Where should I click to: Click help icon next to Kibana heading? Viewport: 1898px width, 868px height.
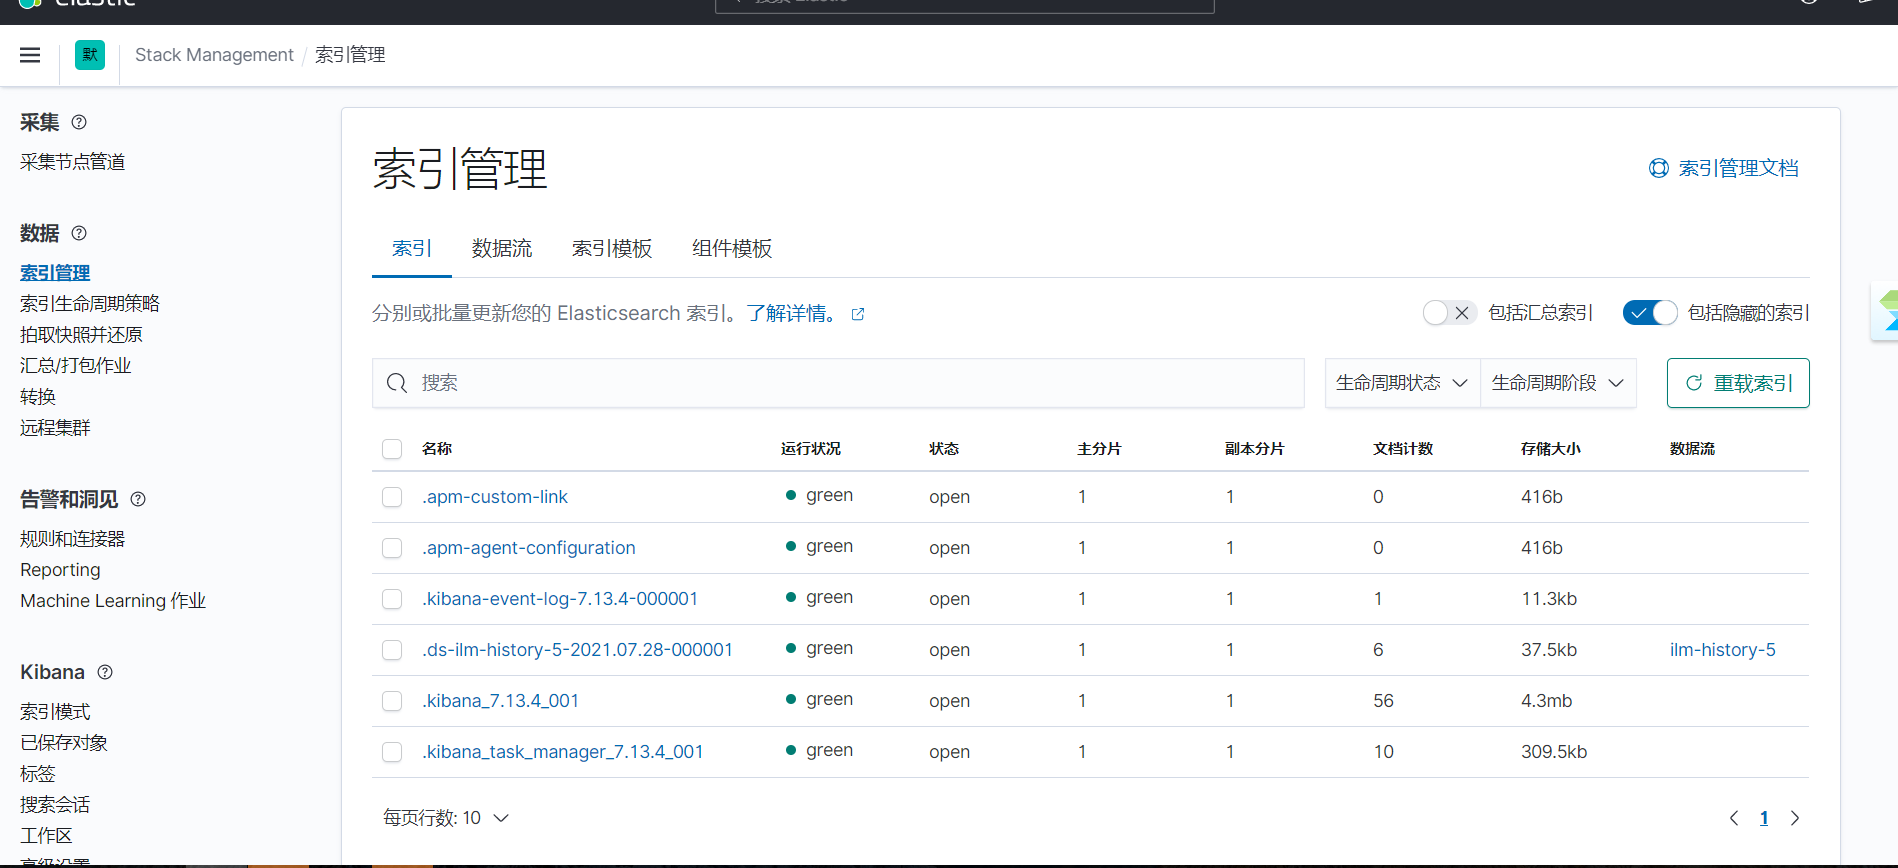coord(105,672)
